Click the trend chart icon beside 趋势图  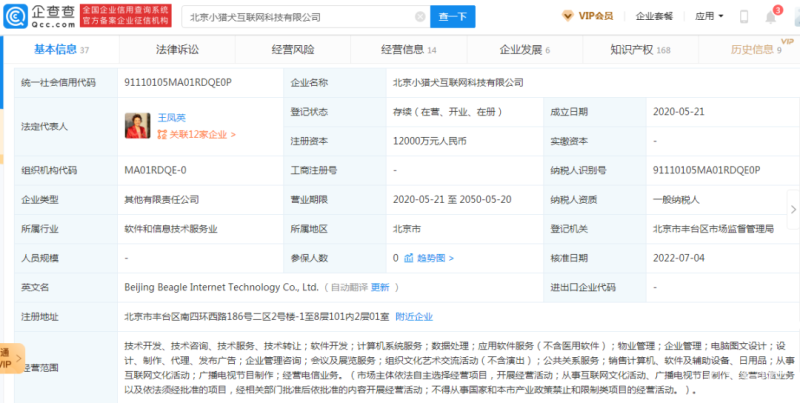tap(408, 258)
